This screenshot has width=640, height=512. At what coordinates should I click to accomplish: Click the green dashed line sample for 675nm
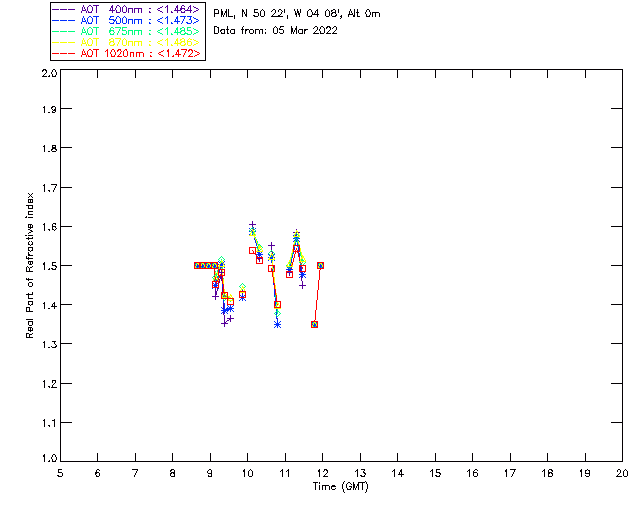pyautogui.click(x=64, y=31)
